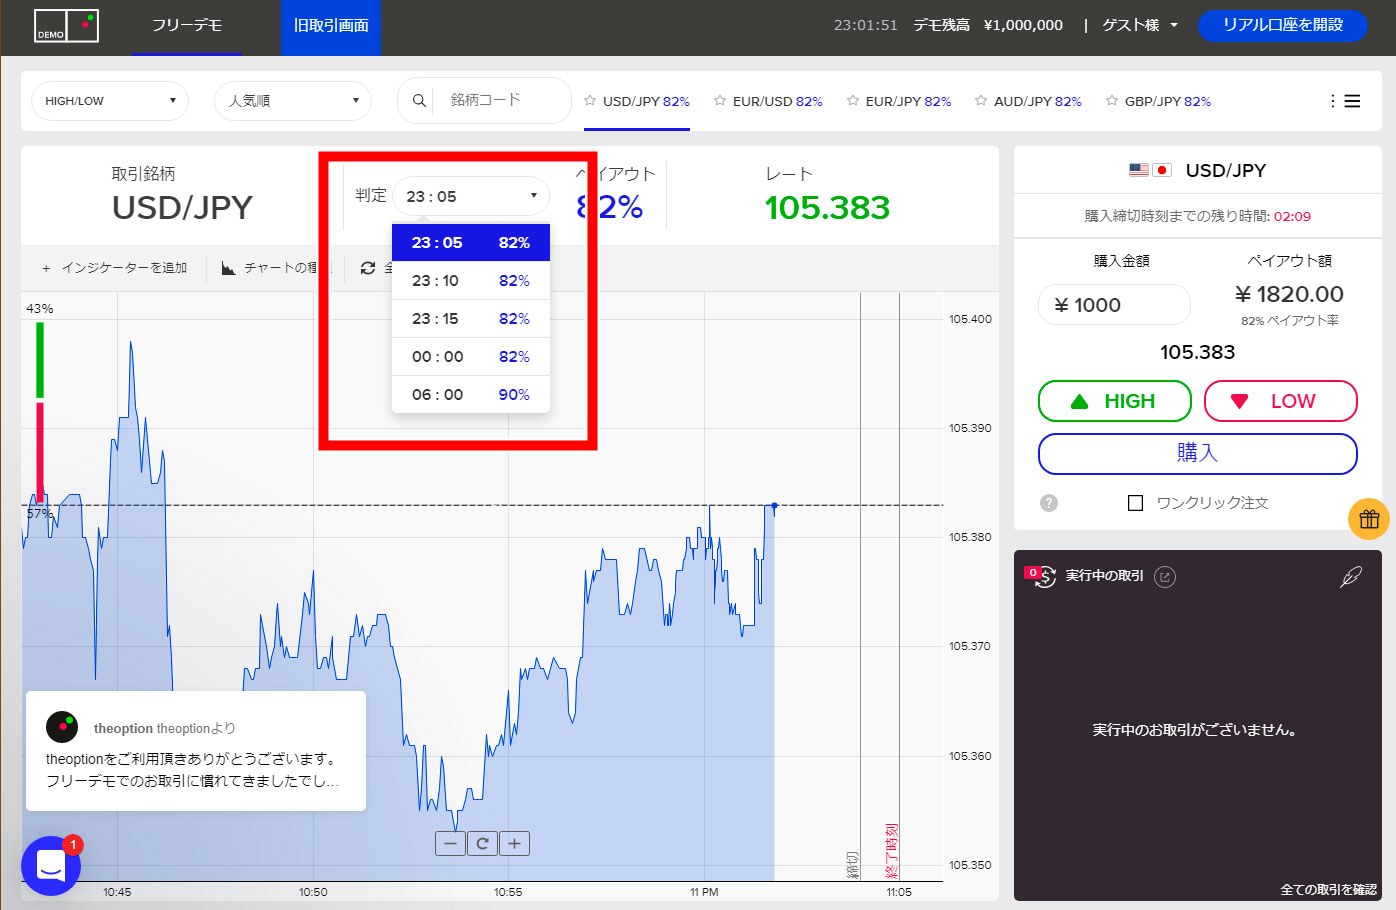Choose 06:00 90% expiry option

pyautogui.click(x=471, y=394)
